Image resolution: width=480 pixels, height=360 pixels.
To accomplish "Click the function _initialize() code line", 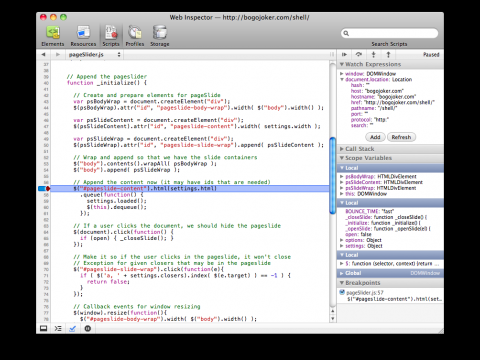I will tap(107, 83).
